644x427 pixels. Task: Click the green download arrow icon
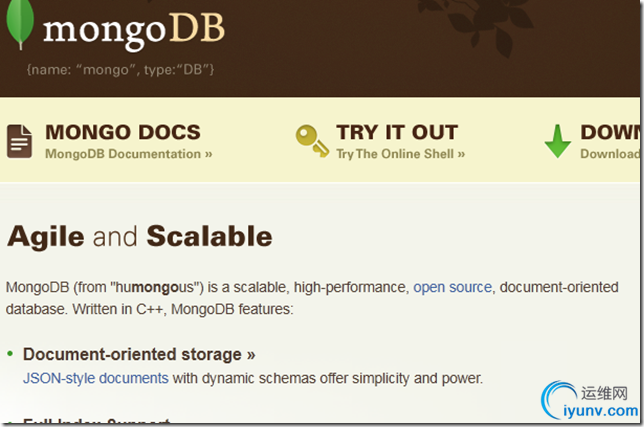pyautogui.click(x=558, y=141)
